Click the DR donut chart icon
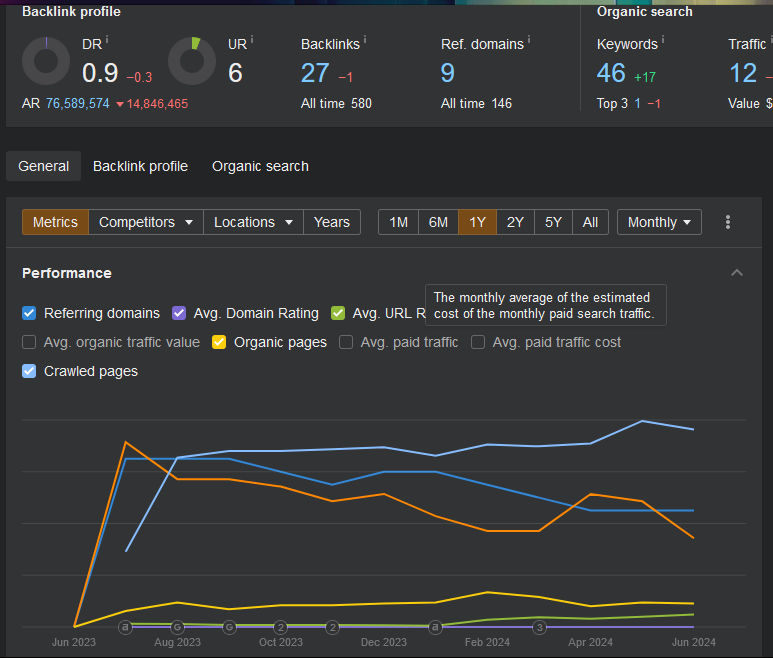The width and height of the screenshot is (773, 658). [x=46, y=61]
